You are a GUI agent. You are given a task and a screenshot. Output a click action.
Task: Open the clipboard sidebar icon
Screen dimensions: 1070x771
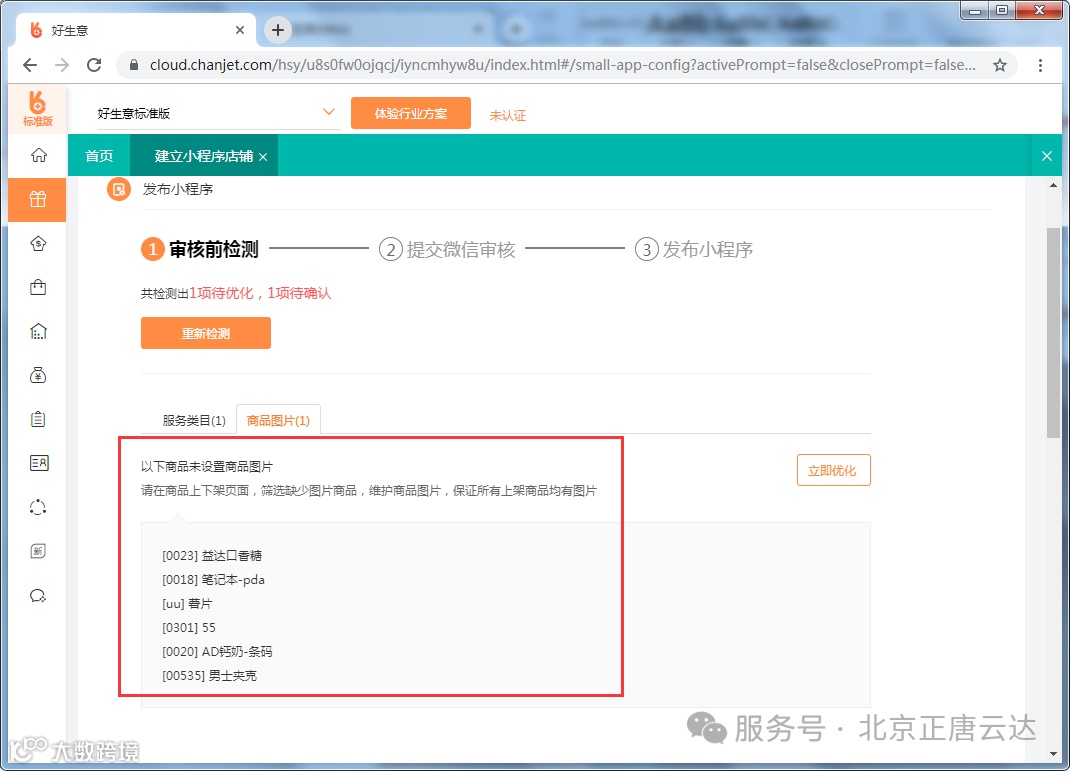pyautogui.click(x=38, y=419)
